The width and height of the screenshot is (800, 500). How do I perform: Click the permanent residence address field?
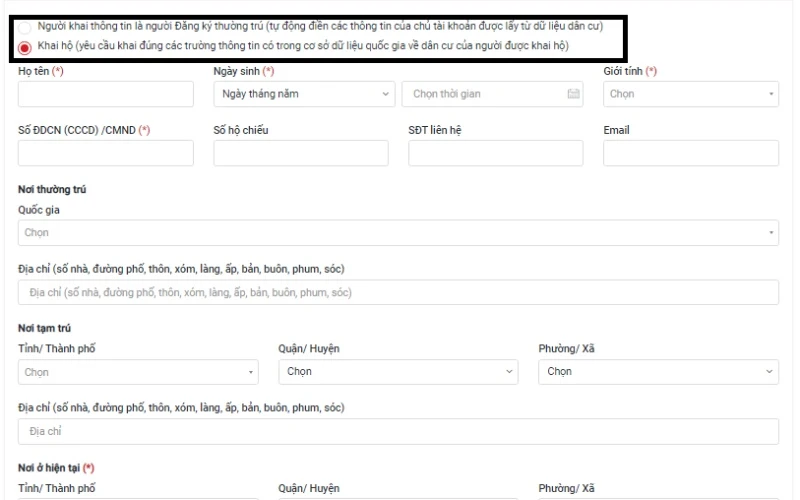tap(398, 293)
